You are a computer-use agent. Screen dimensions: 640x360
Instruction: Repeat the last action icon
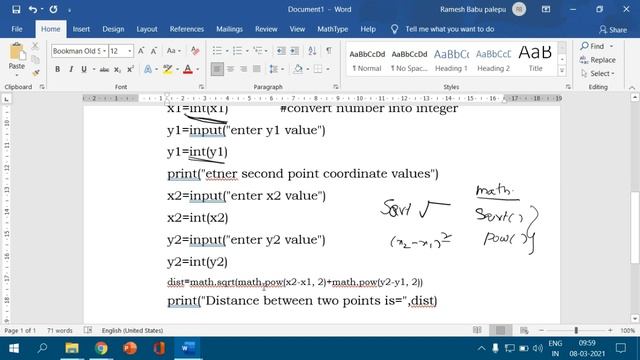53,9
